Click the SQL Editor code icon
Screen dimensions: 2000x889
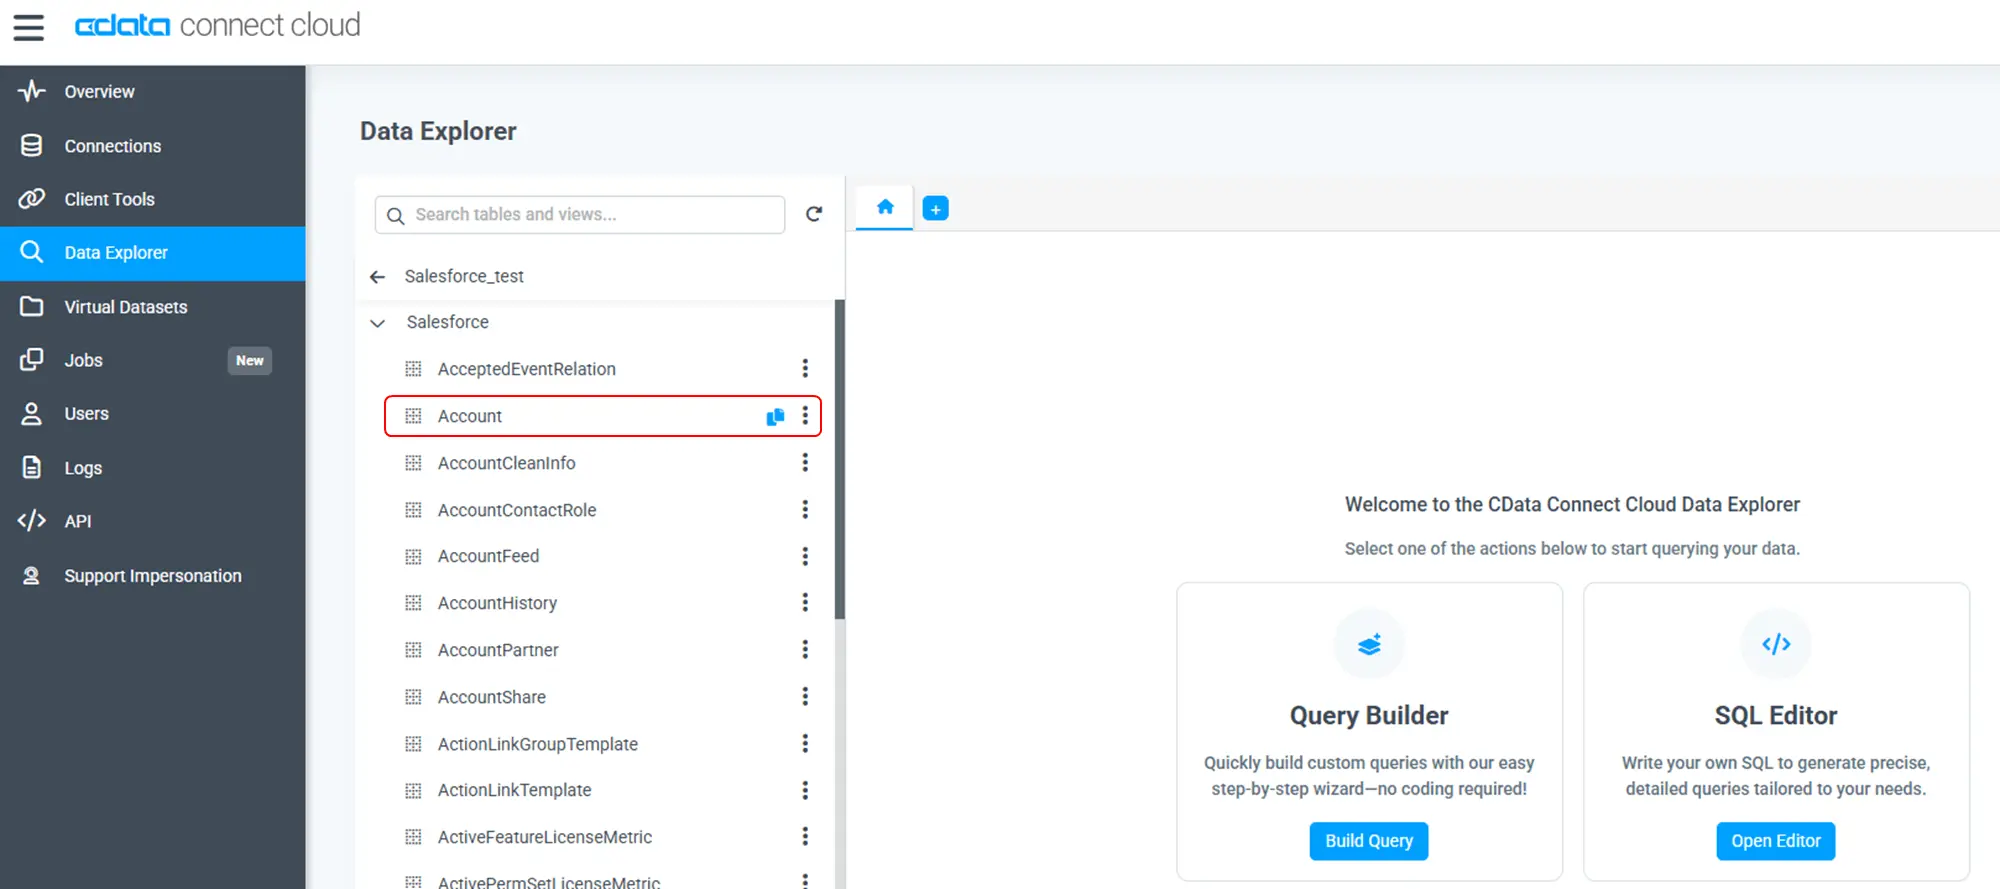[x=1776, y=644]
